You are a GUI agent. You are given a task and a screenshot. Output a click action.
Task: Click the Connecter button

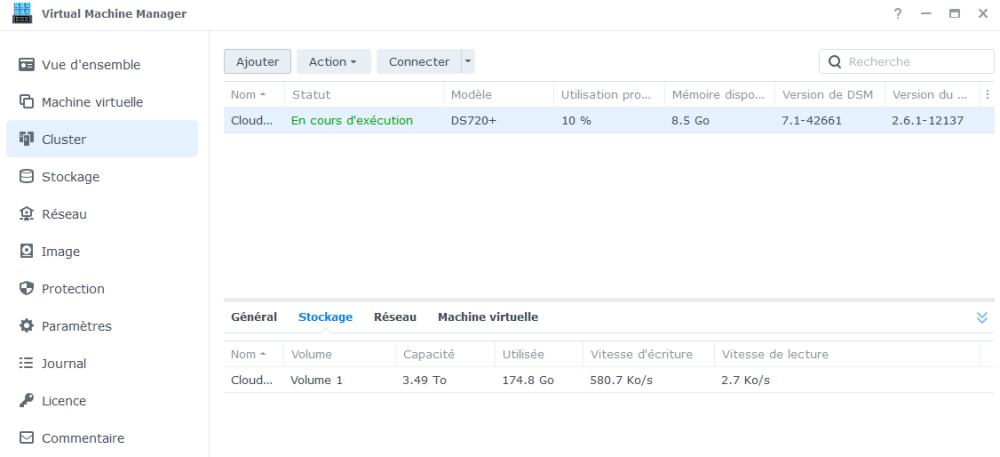coord(419,62)
